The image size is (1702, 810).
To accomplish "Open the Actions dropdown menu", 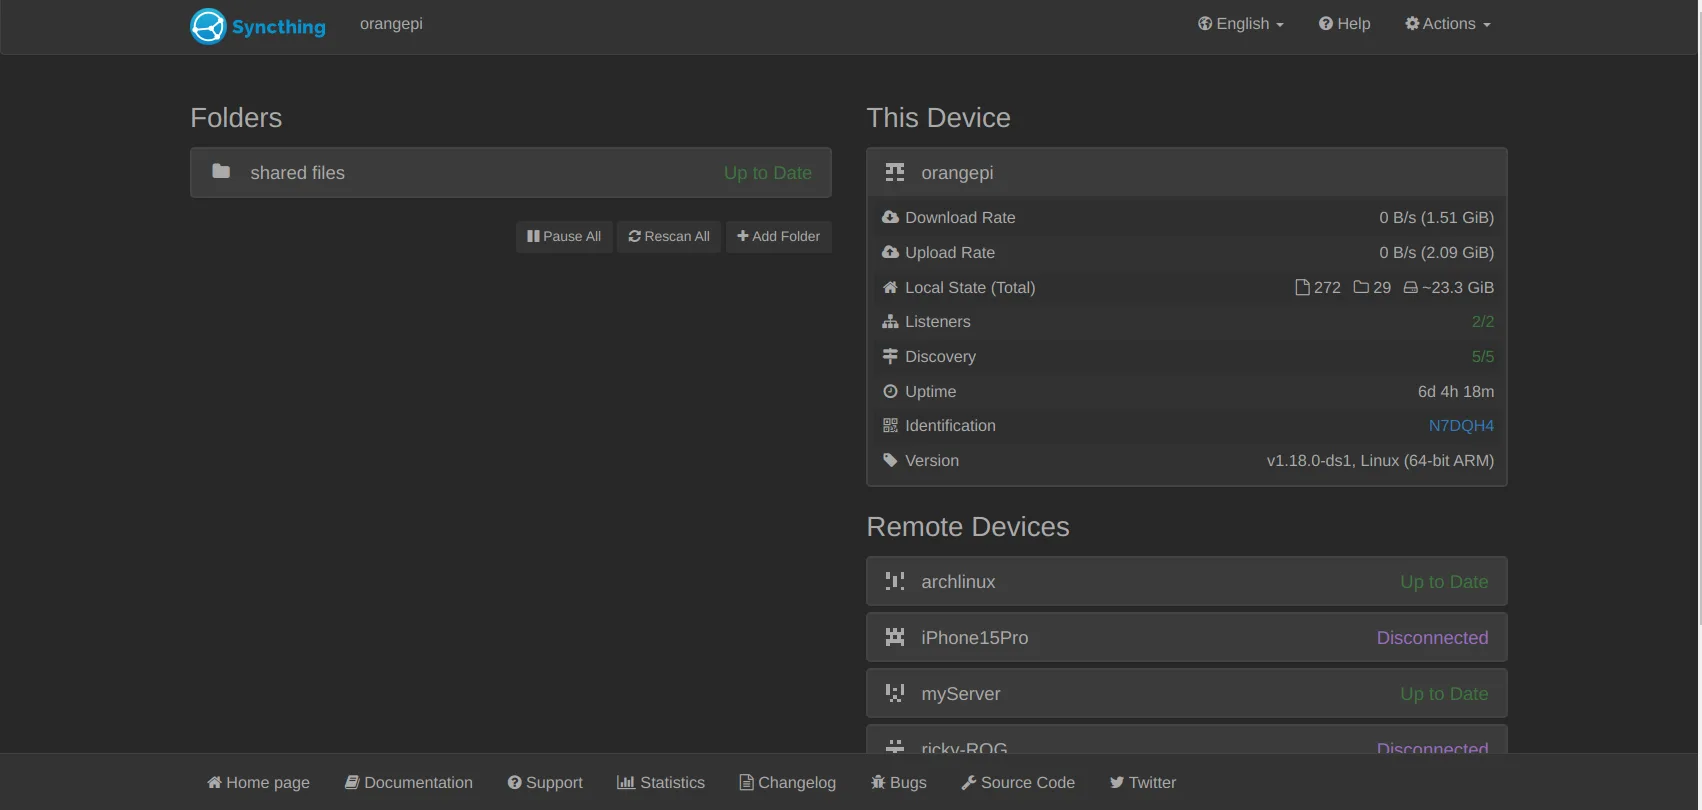I will click(1447, 24).
